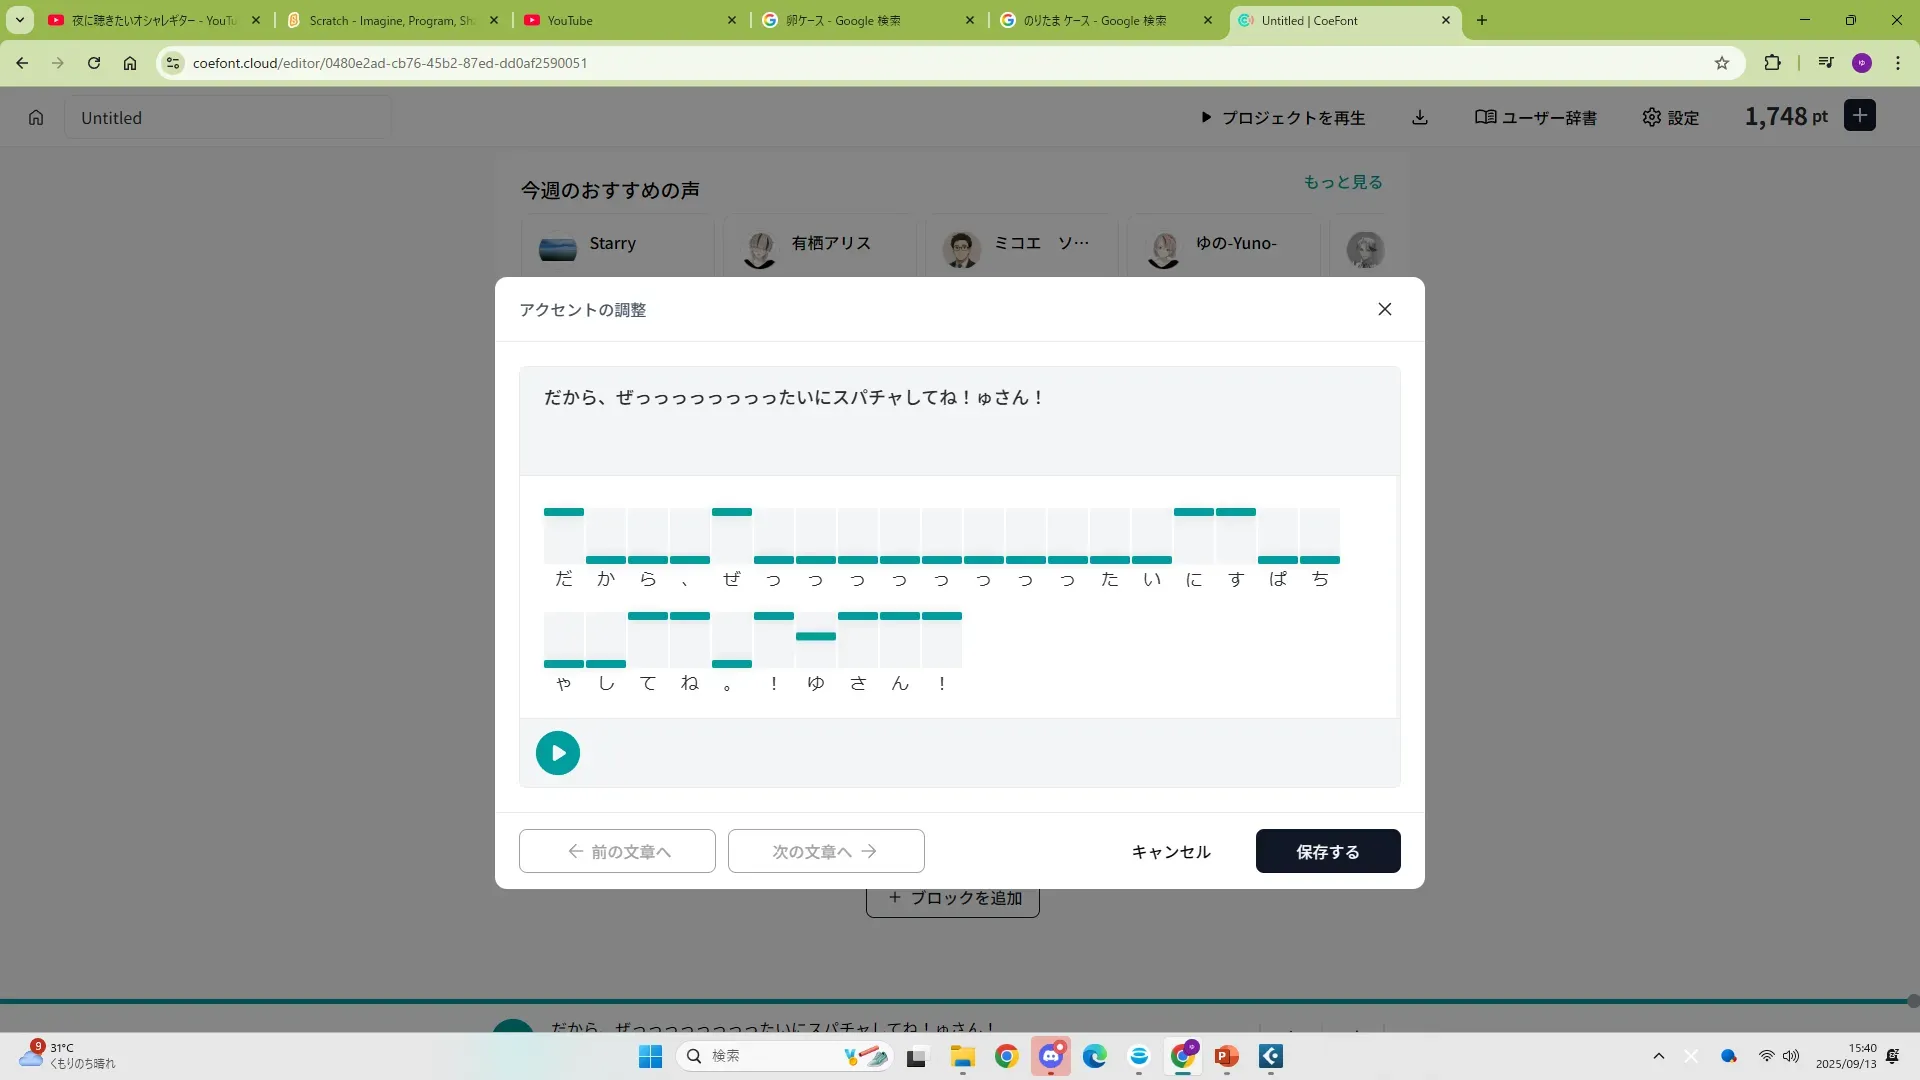Switch to the Scratch browser tab
Screen dimensions: 1920x1080
tap(392, 20)
